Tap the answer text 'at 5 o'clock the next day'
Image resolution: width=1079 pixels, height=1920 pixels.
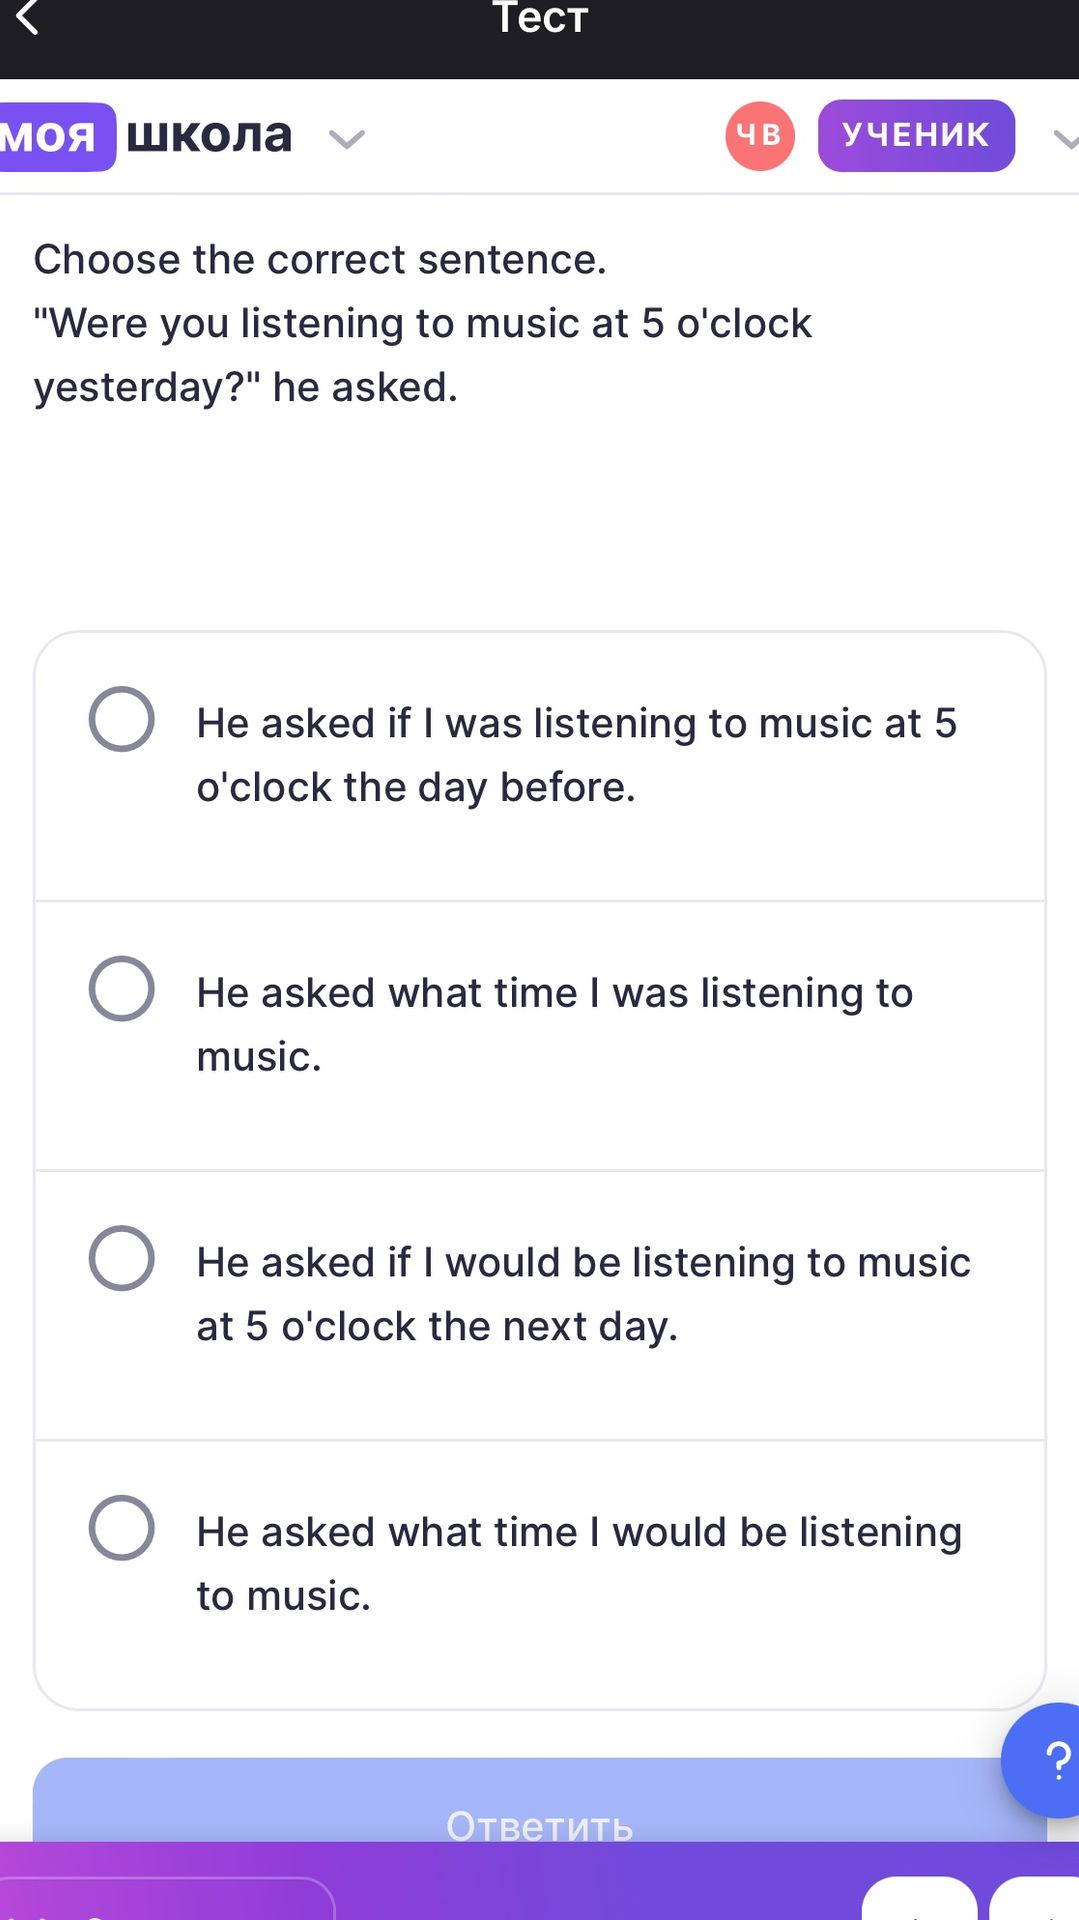pos(437,1326)
